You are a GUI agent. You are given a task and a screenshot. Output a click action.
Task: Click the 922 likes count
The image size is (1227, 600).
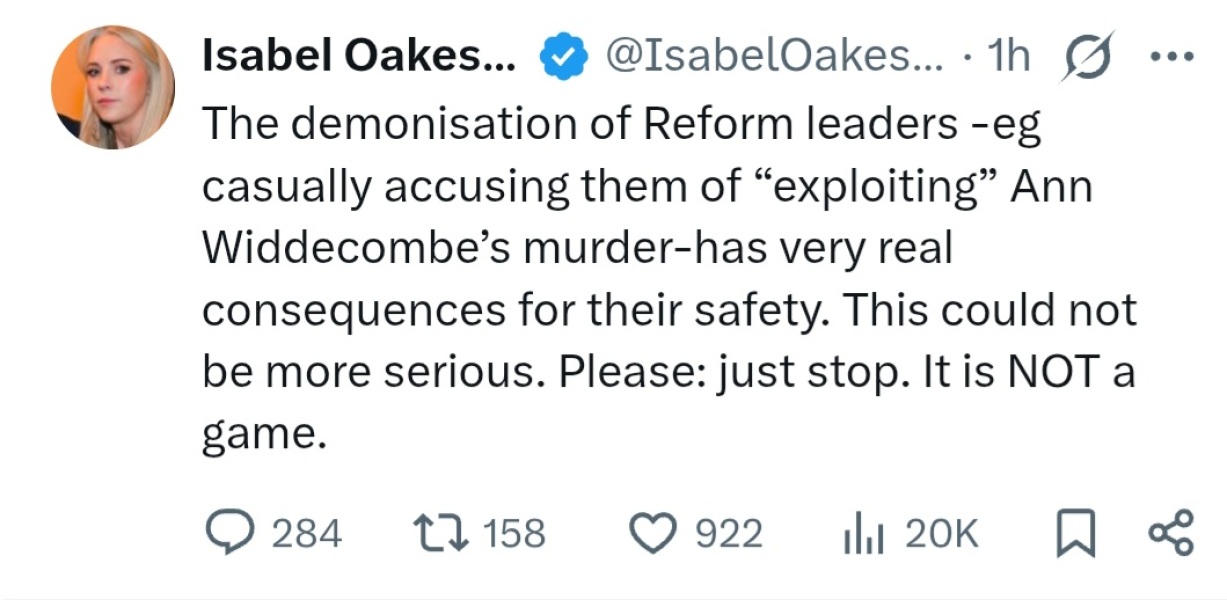click(729, 533)
